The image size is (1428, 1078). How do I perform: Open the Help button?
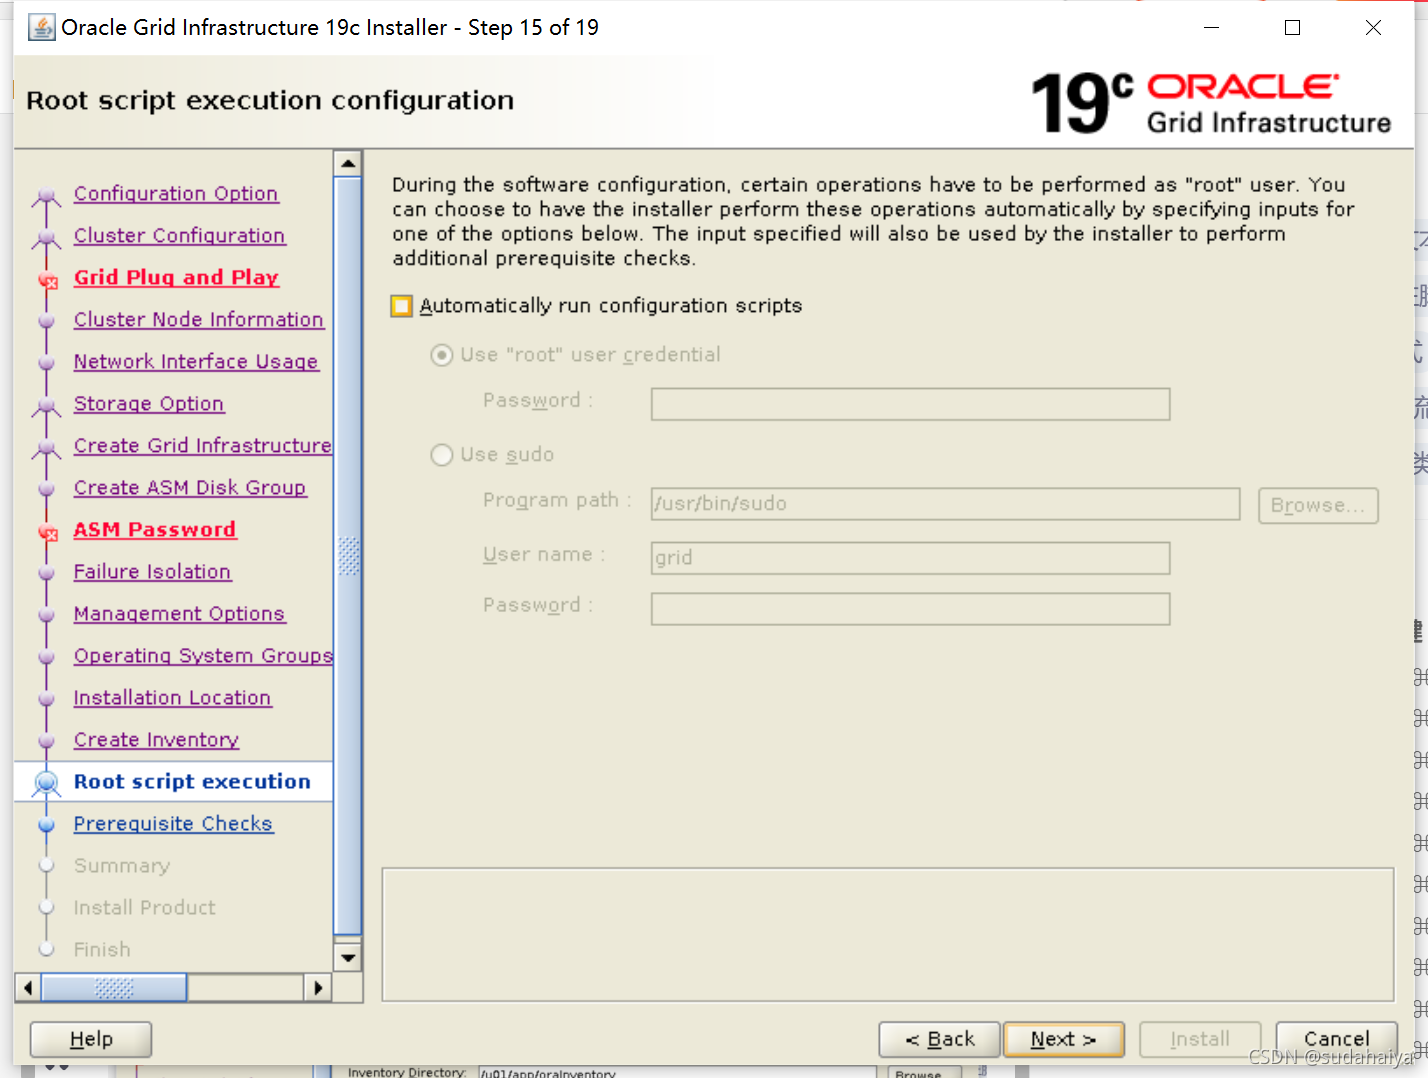[x=91, y=1039]
